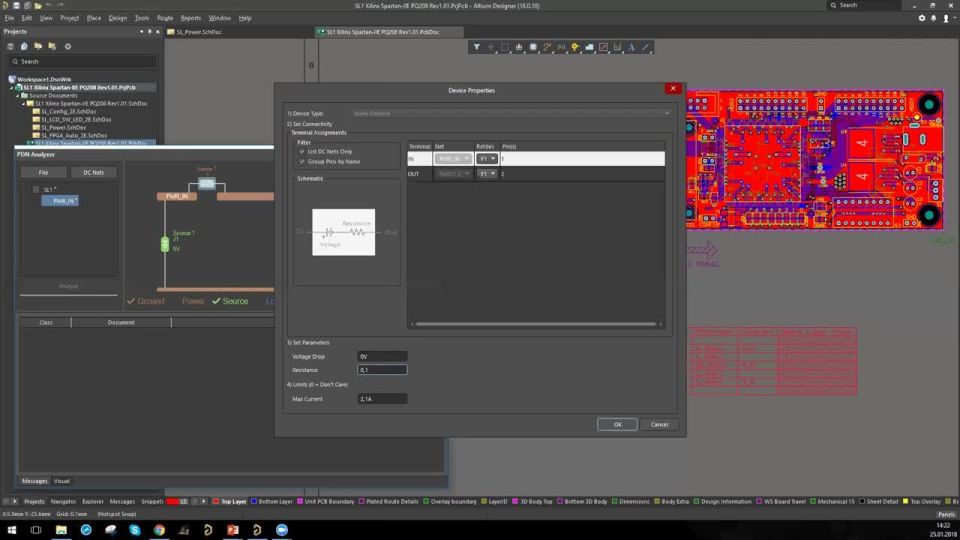Toggle the Ground legend checkmark in PDN Analyzer
This screenshot has width=960, height=540.
coord(131,301)
